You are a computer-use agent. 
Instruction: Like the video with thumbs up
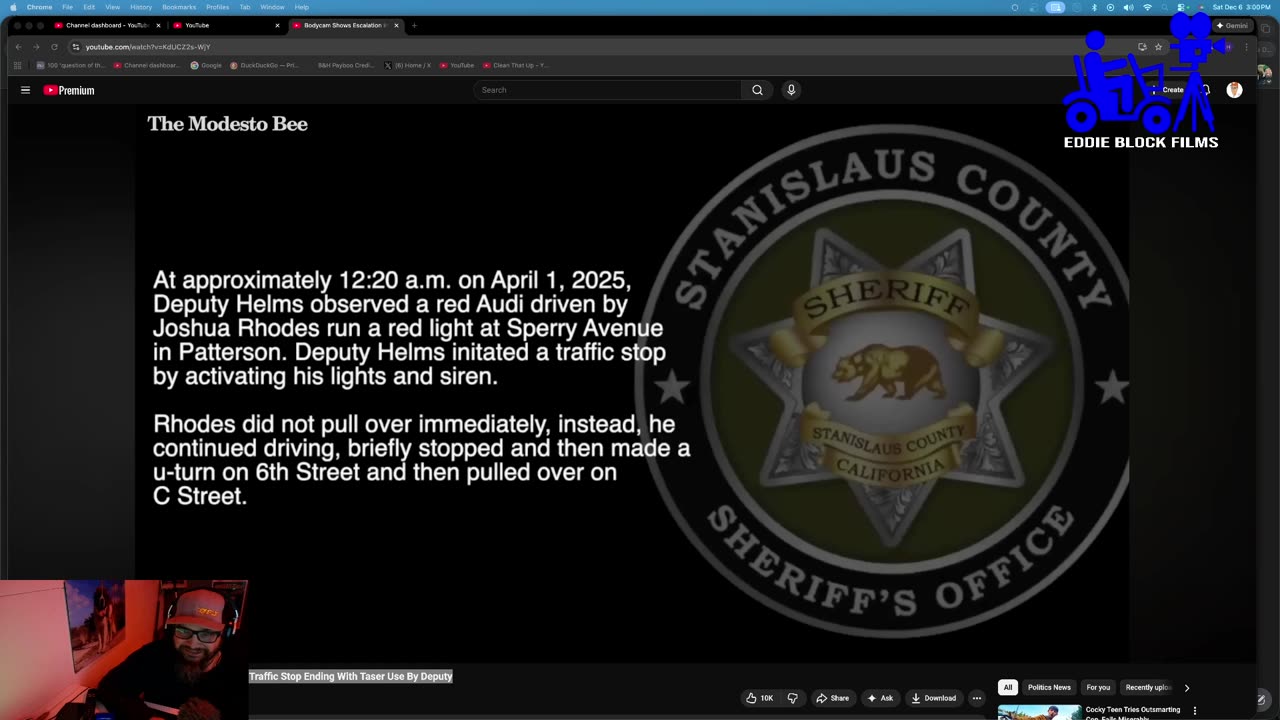pos(760,698)
